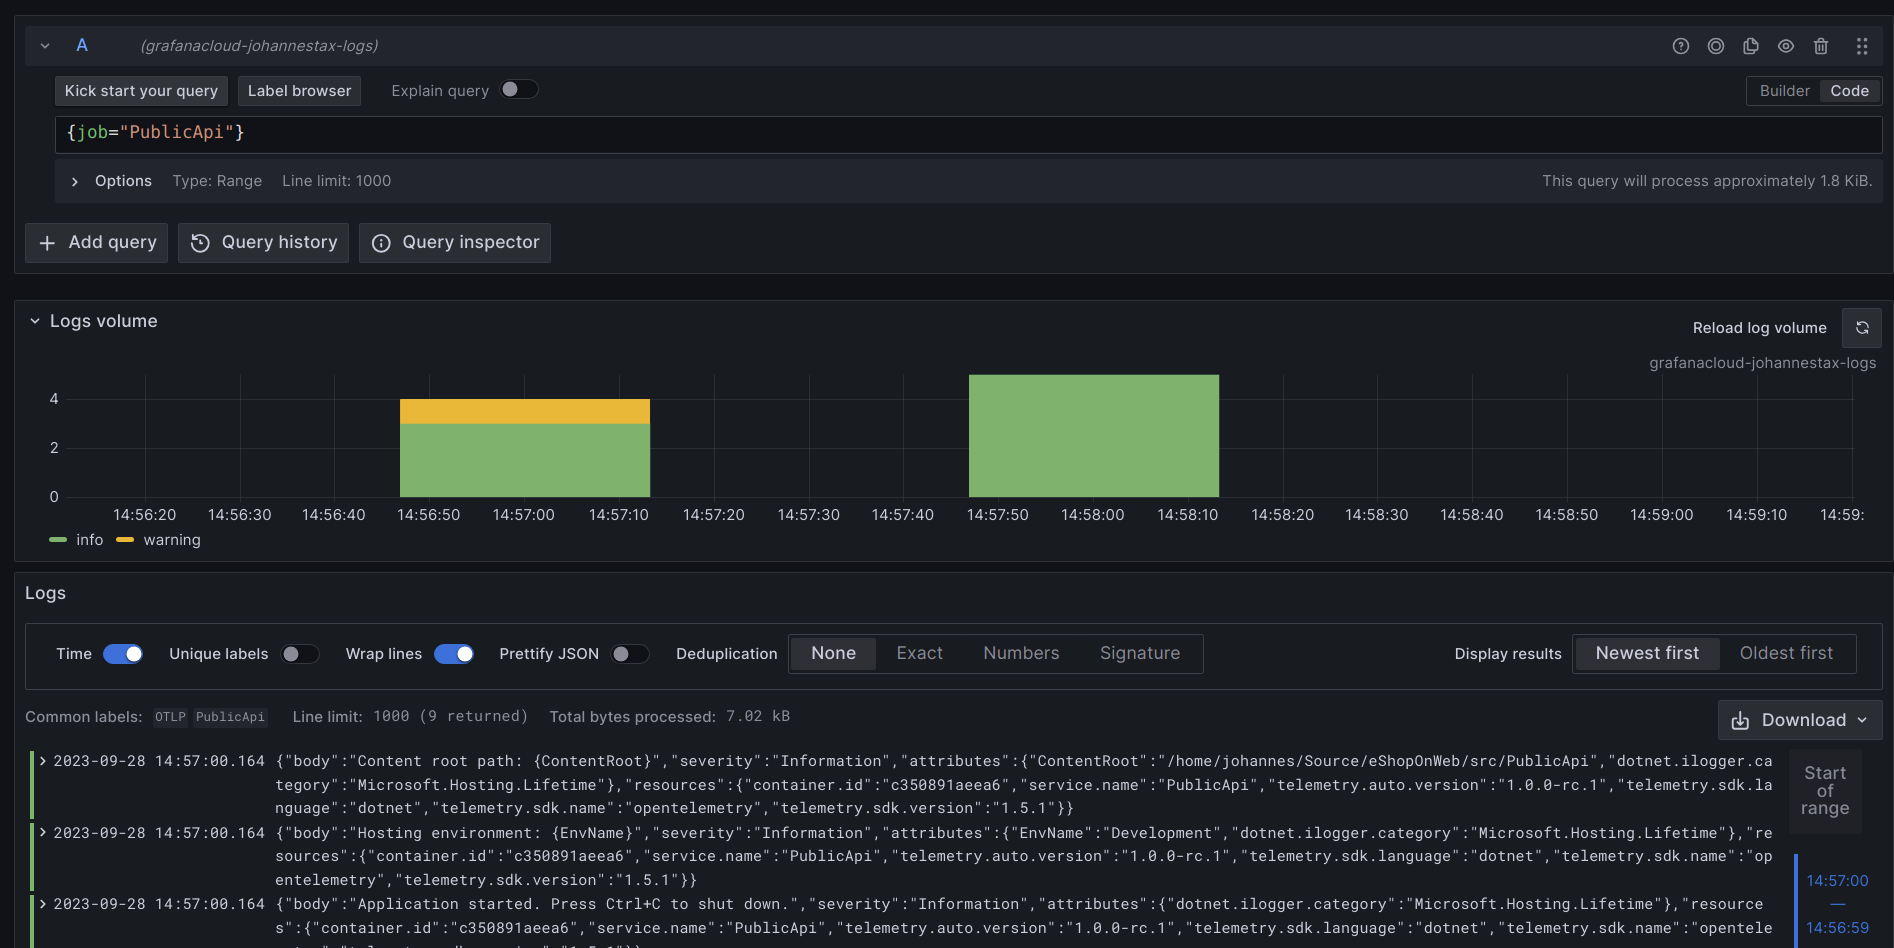
Task: Duplicate query A with the copy icon
Action: click(1751, 46)
